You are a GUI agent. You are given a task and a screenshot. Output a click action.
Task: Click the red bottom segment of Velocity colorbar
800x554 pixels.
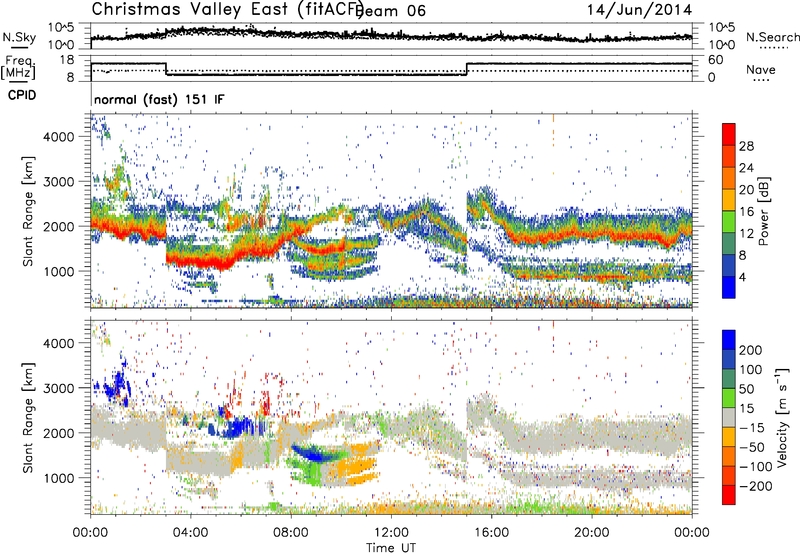729,495
